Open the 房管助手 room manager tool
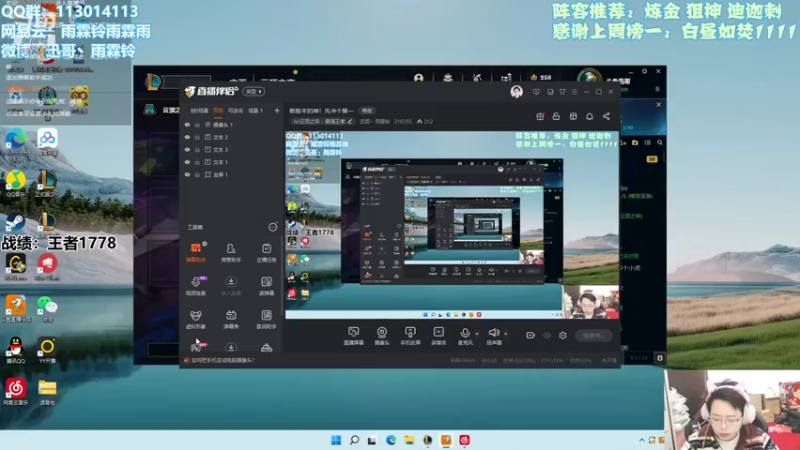Image resolution: width=800 pixels, height=450 pixels. (231, 252)
